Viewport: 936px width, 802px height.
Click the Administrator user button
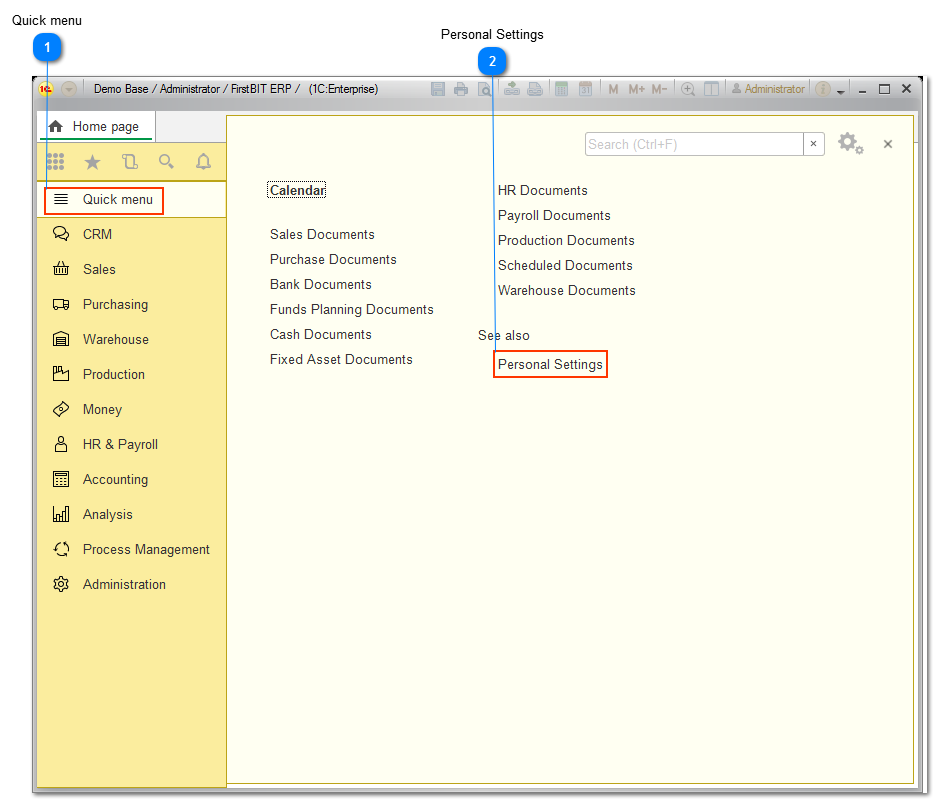point(768,89)
